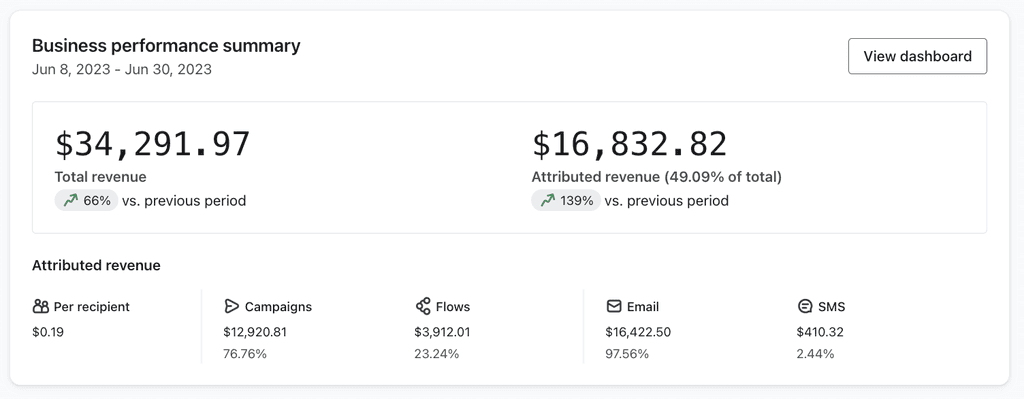Click the Flows branching icon
1024x399 pixels.
pyautogui.click(x=423, y=306)
